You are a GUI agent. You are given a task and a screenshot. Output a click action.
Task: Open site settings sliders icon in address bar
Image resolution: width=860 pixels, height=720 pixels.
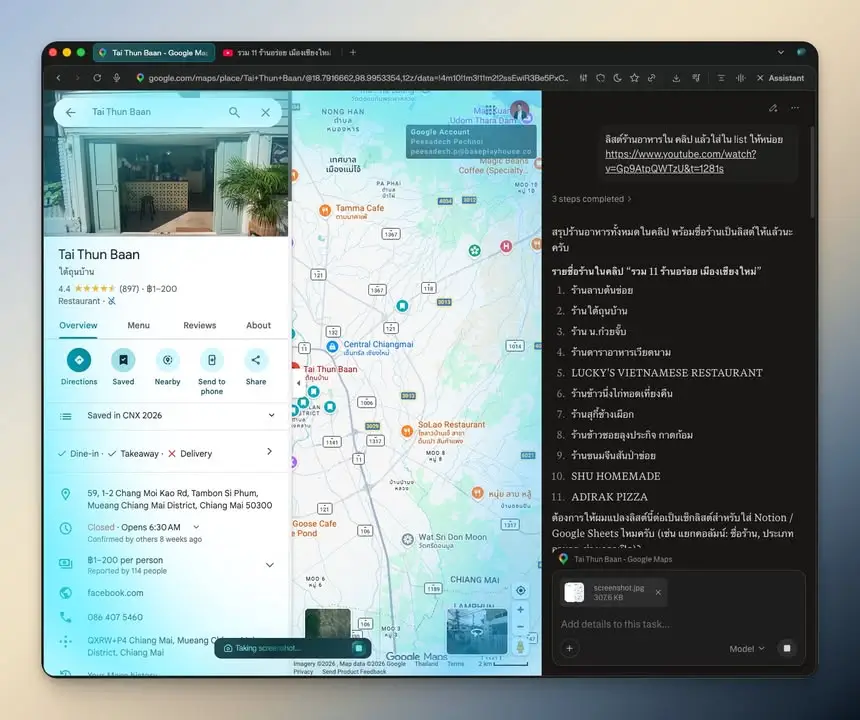584,78
